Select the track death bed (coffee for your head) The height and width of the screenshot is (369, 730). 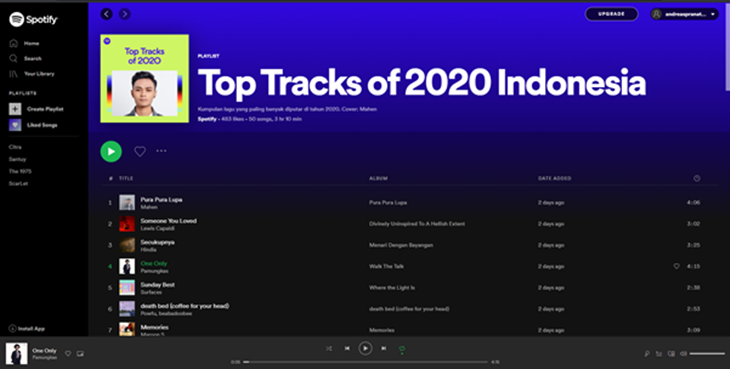(185, 306)
